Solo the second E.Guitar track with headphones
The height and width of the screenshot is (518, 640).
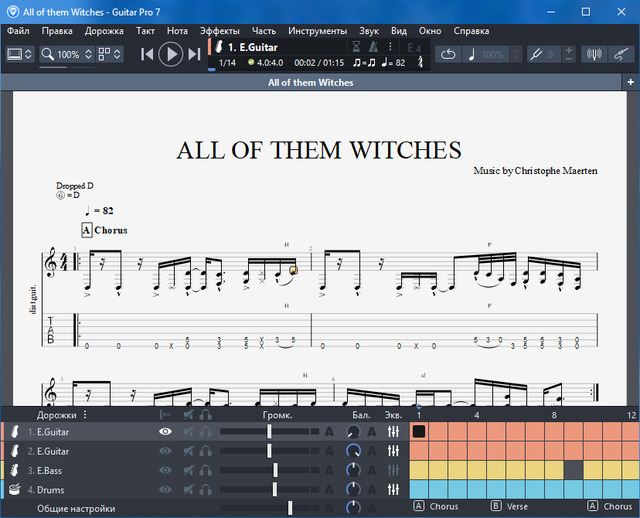coord(205,451)
